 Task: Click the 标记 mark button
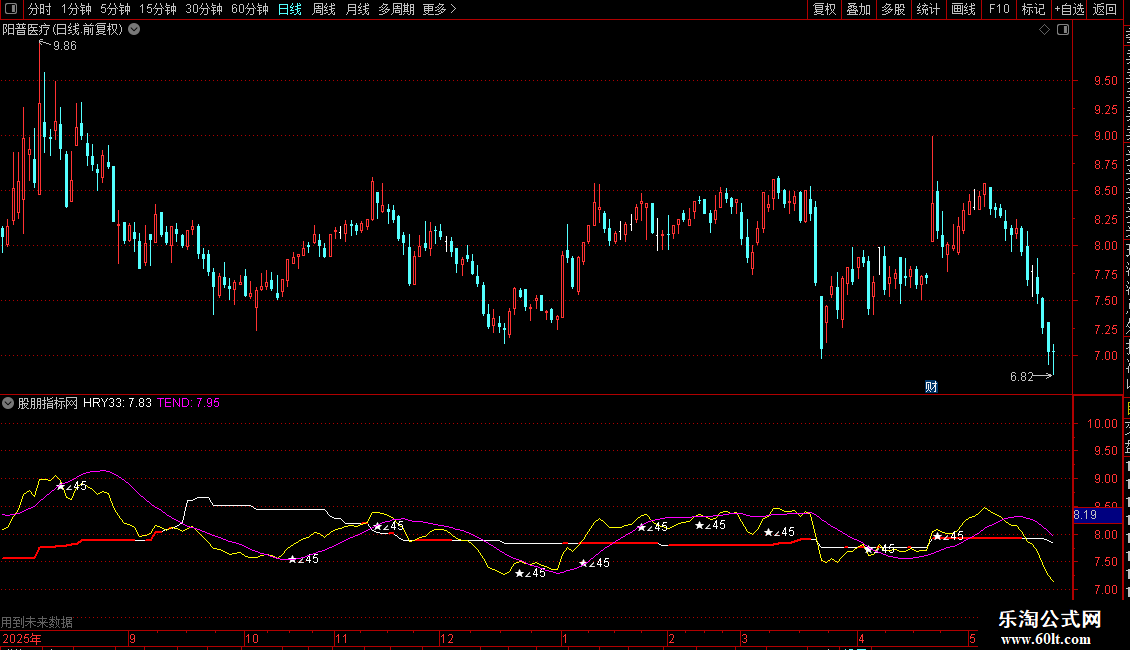1033,9
